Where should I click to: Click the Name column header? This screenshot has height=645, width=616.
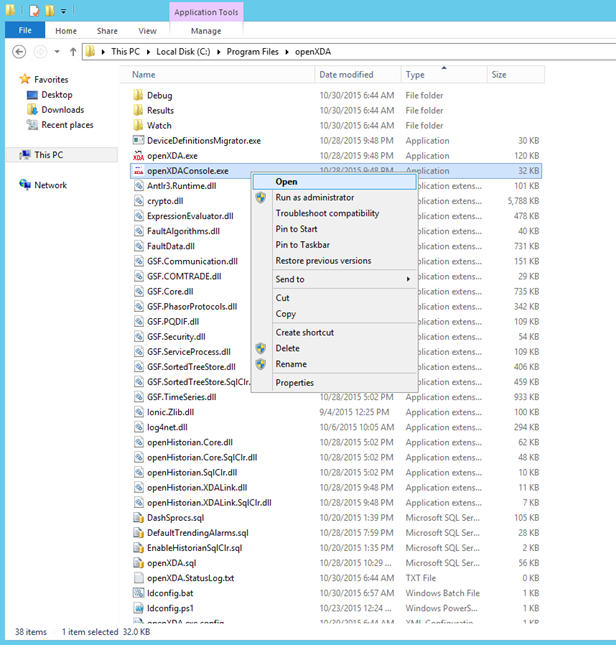point(144,75)
